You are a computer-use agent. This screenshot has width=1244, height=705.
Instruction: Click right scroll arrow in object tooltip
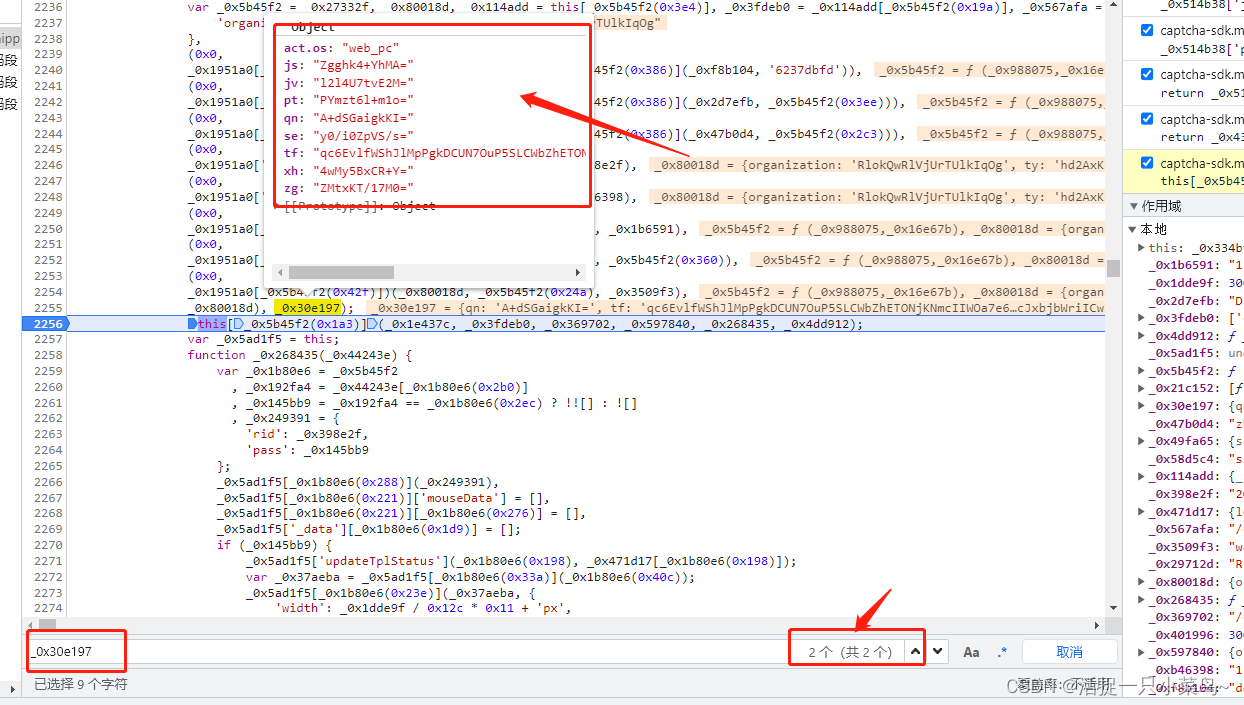click(x=578, y=272)
